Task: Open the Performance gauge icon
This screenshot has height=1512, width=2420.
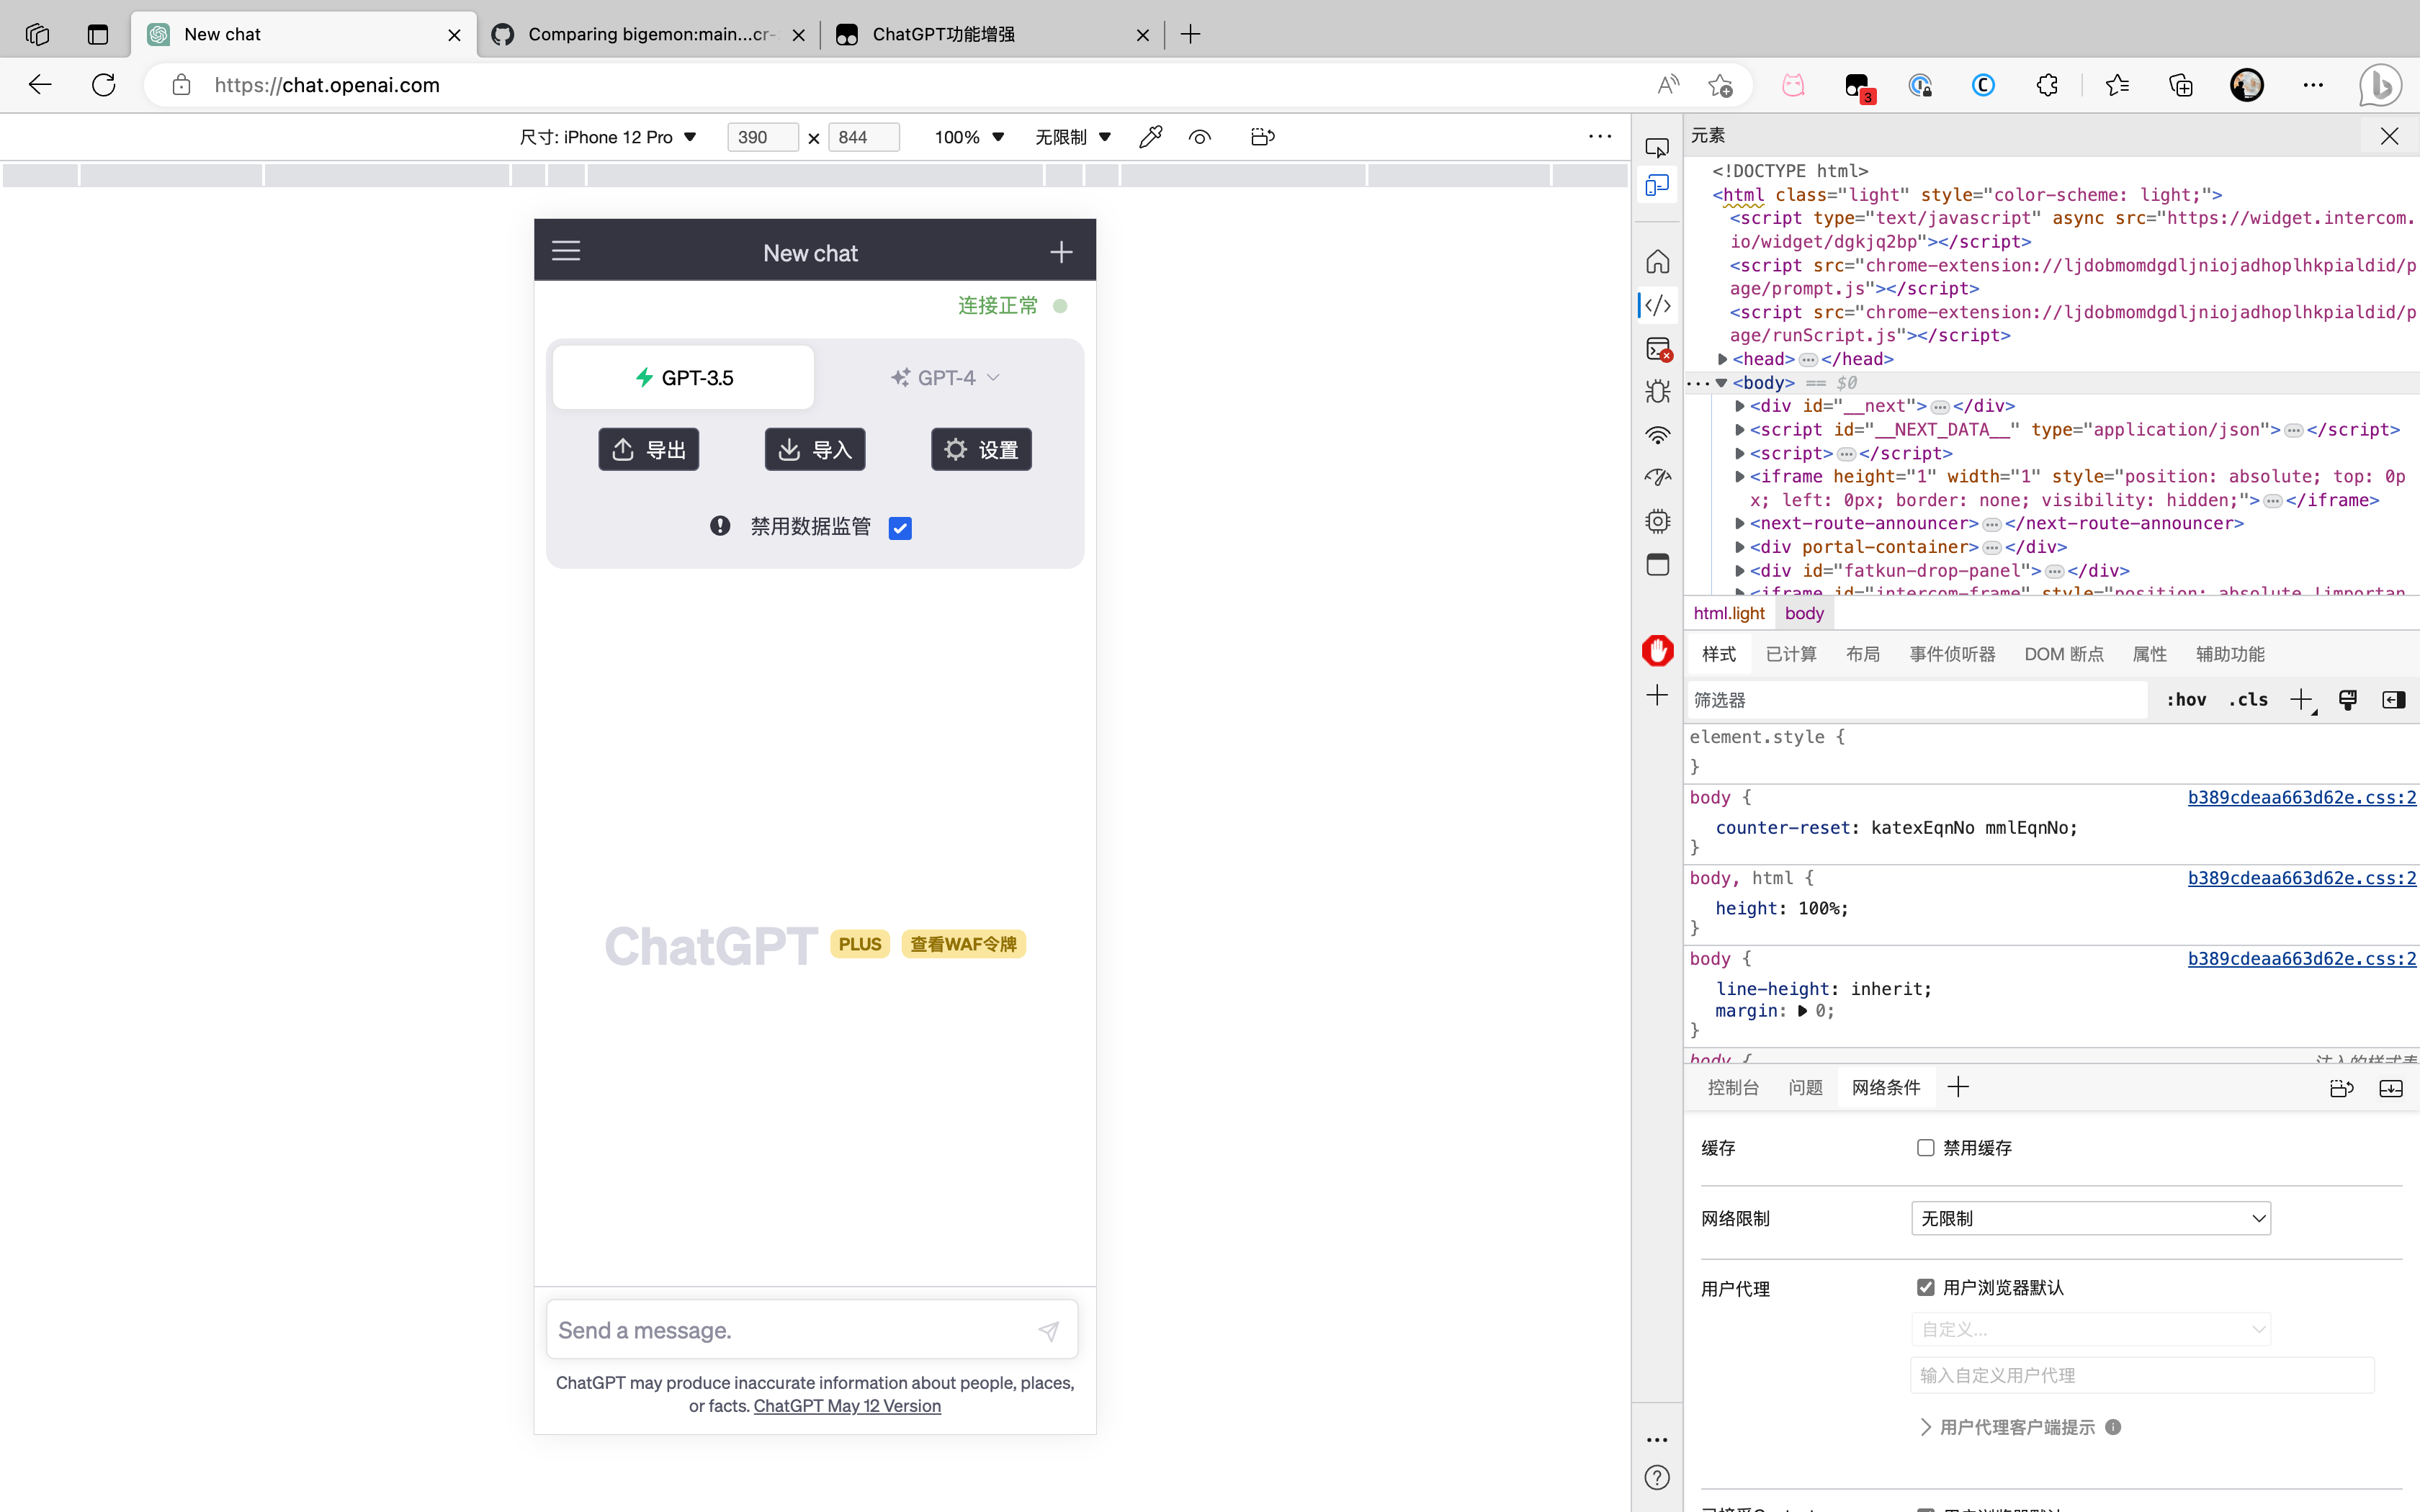Action: coord(1657,478)
